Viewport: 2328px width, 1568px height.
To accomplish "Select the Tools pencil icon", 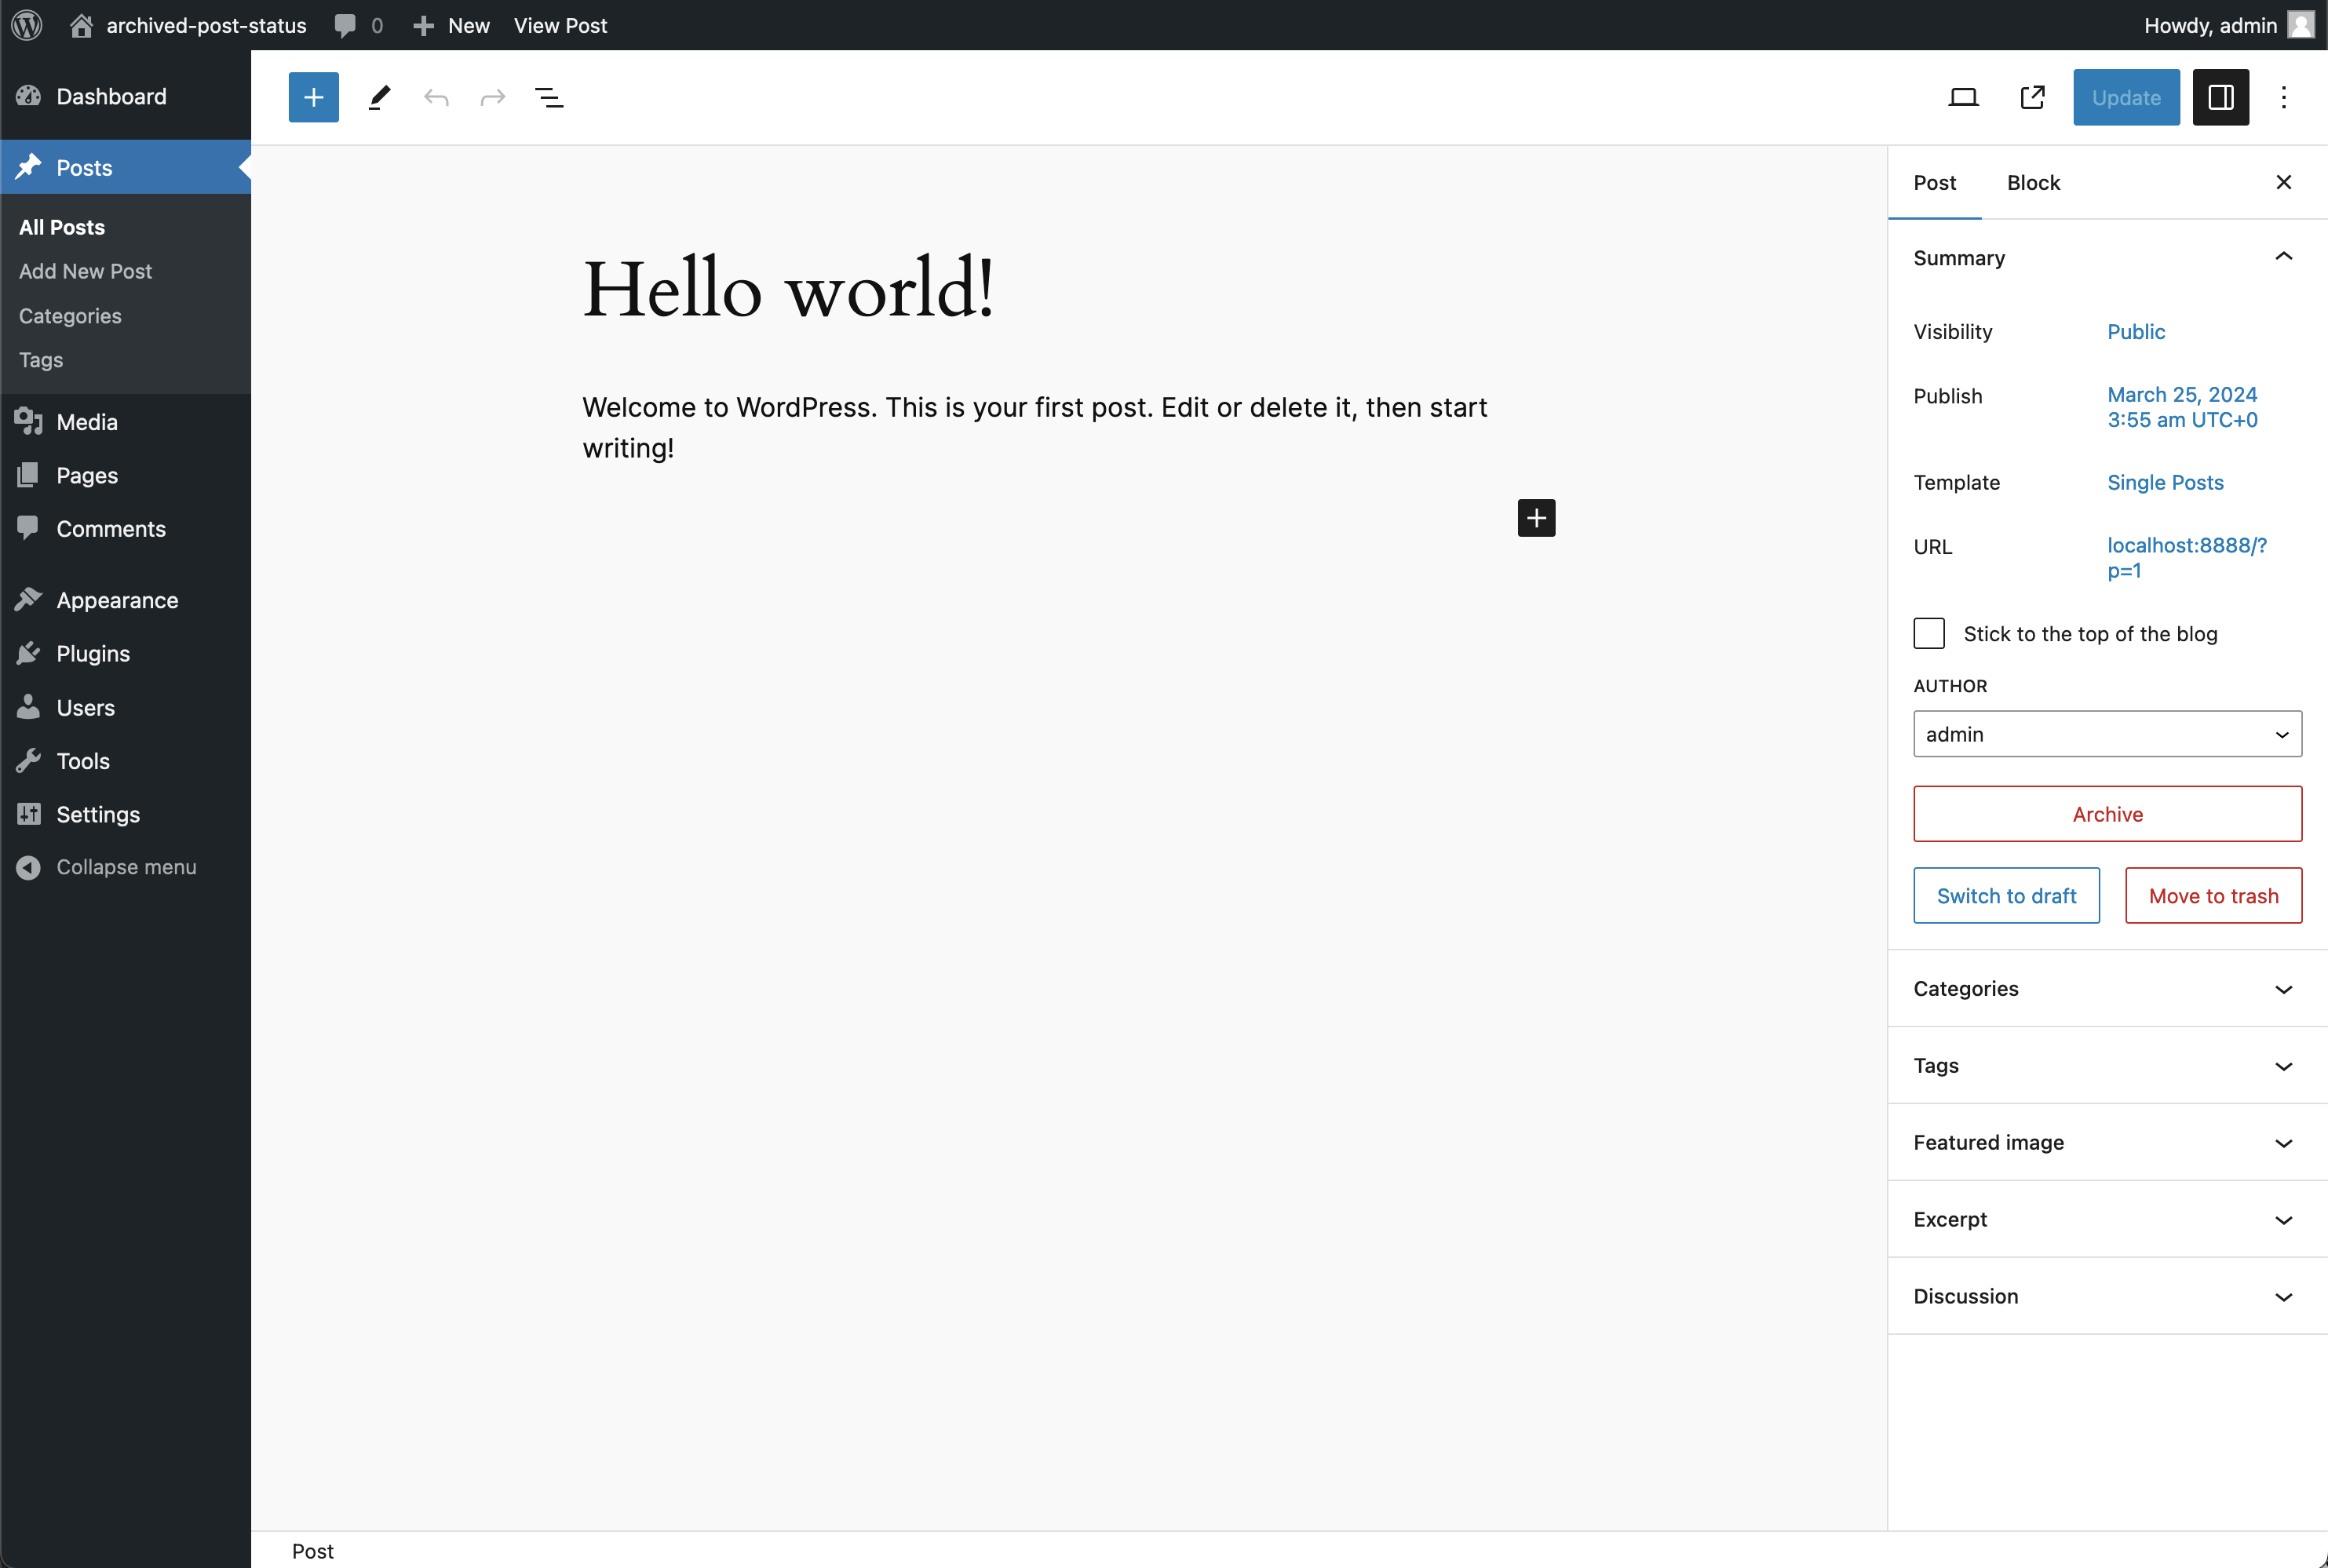I will (379, 97).
